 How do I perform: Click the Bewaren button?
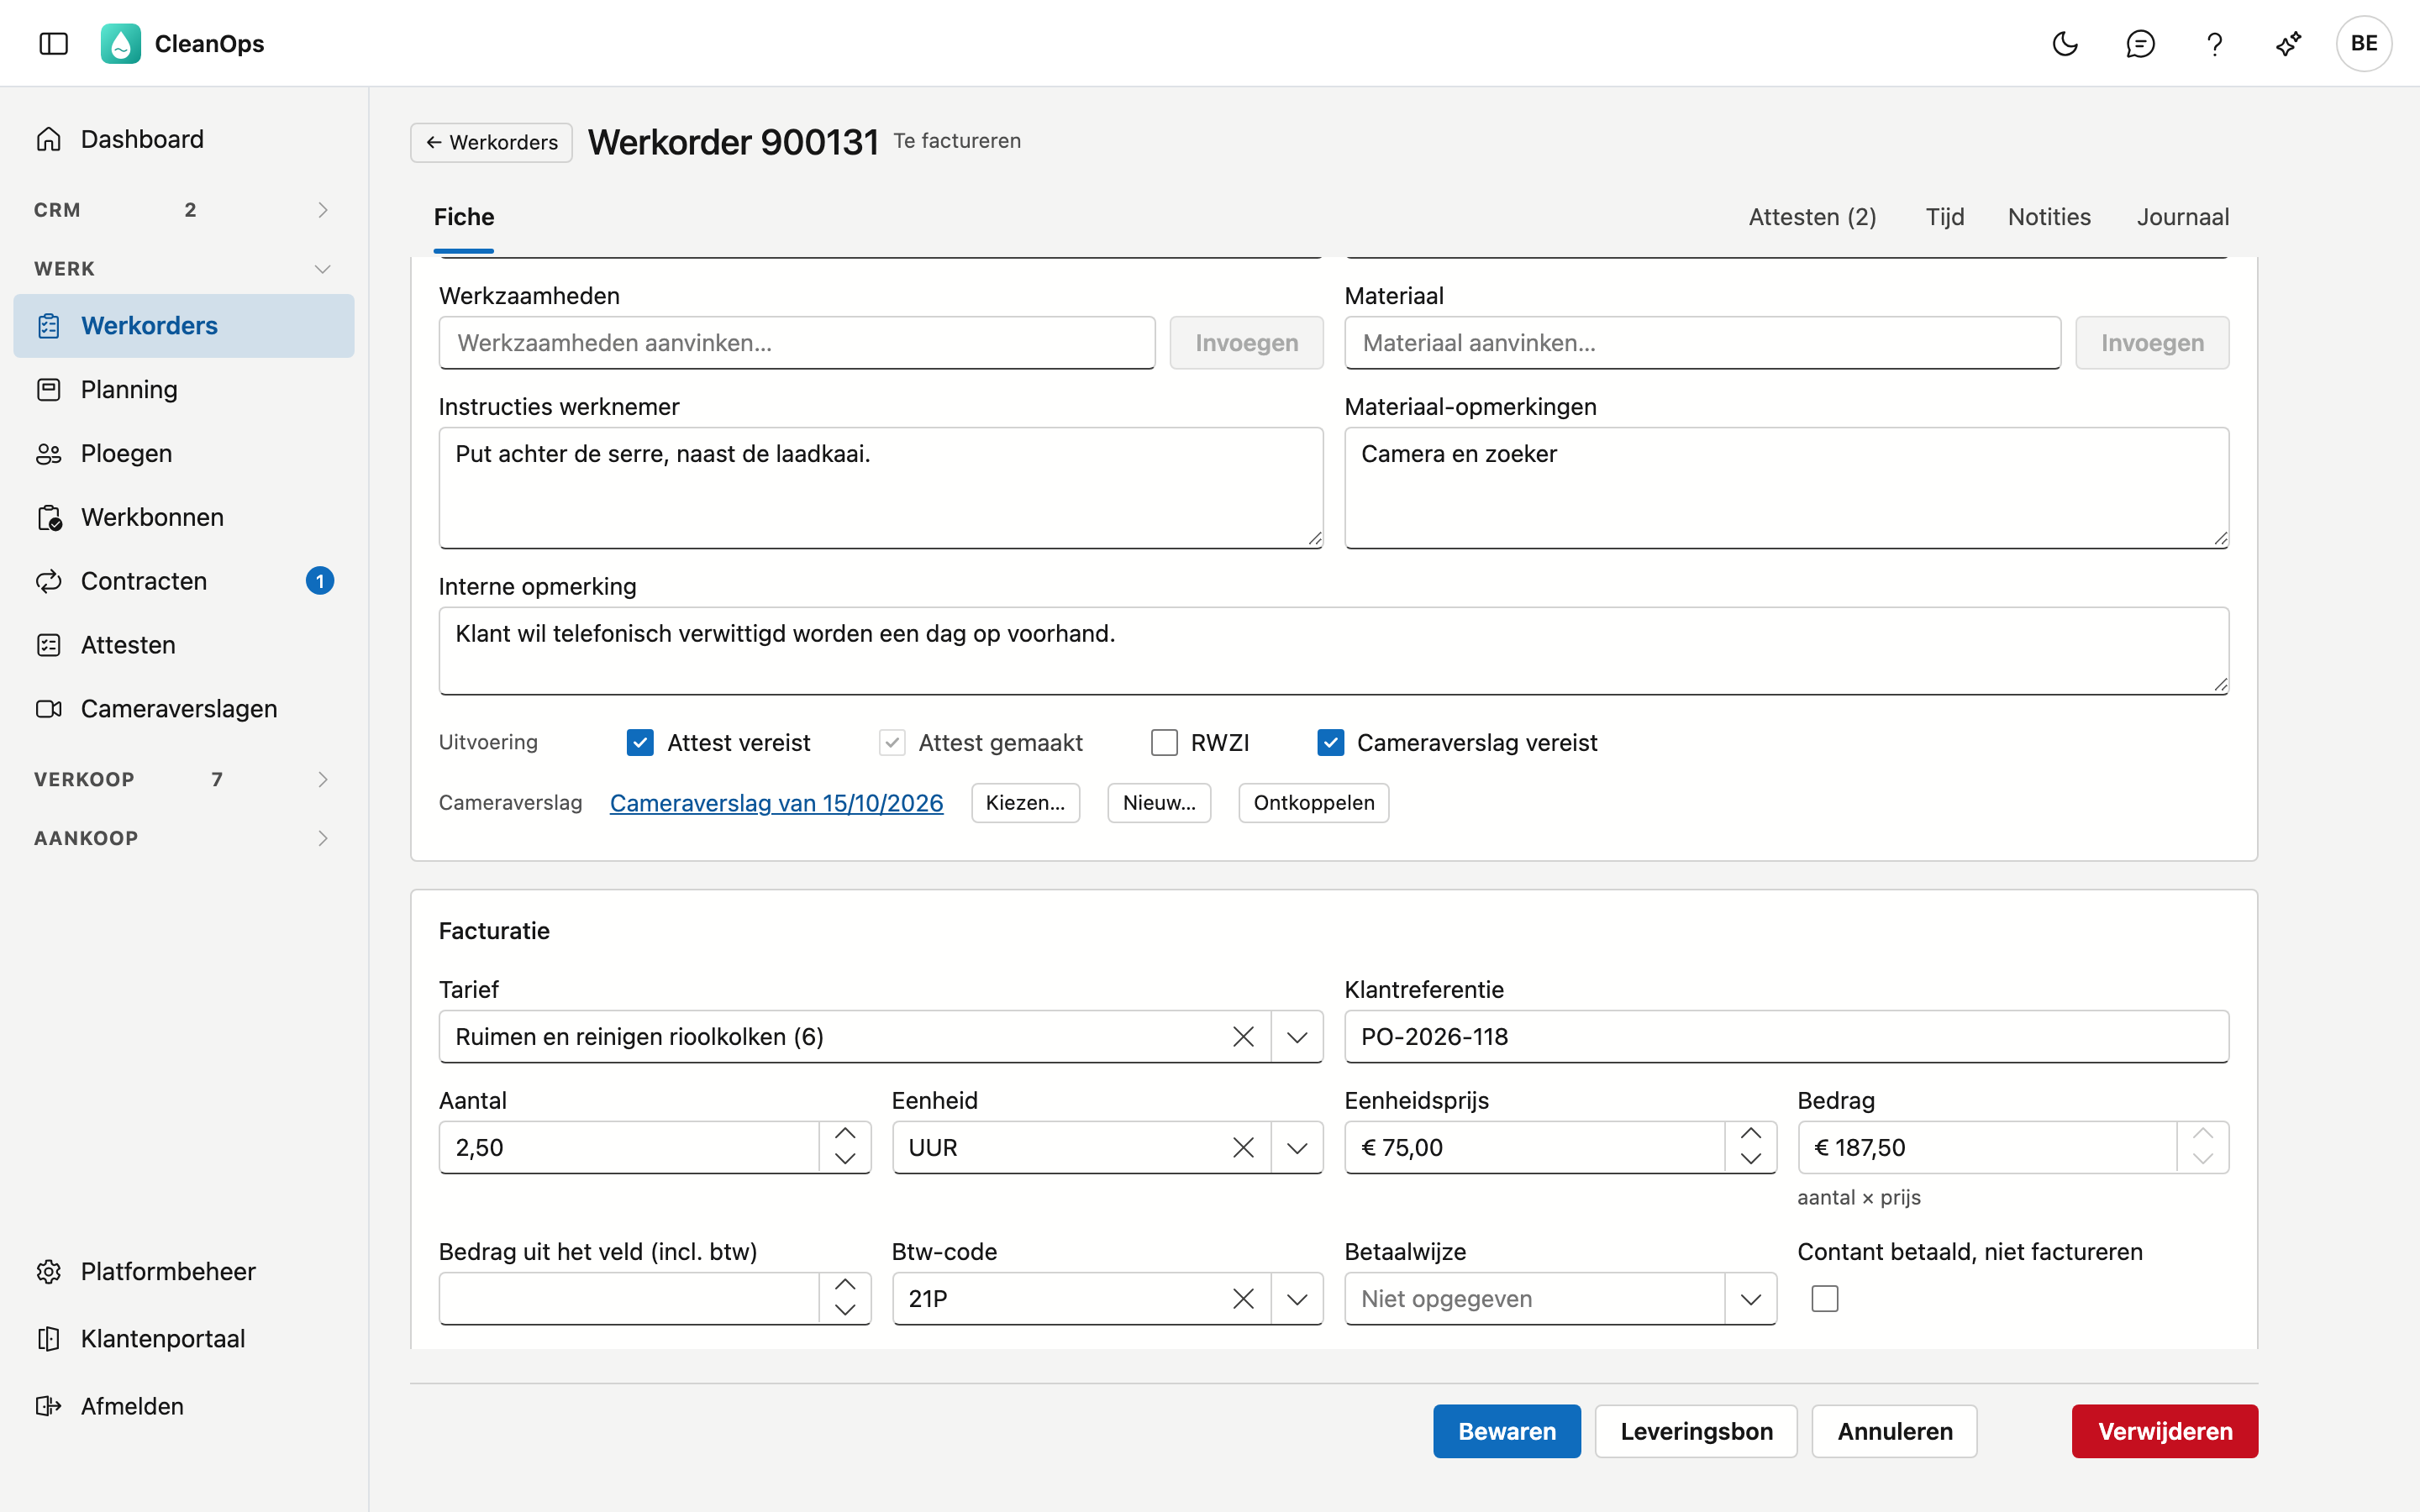click(1507, 1431)
